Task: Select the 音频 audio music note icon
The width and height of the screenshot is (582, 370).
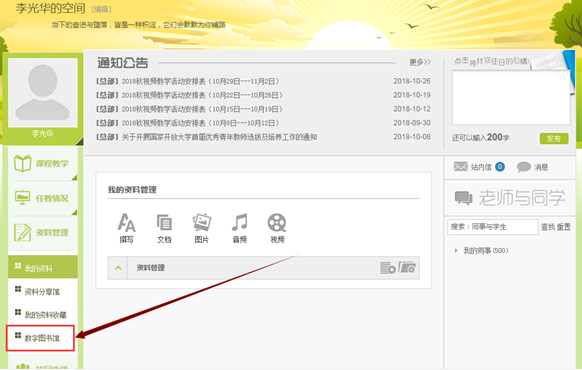Action: pos(240,222)
